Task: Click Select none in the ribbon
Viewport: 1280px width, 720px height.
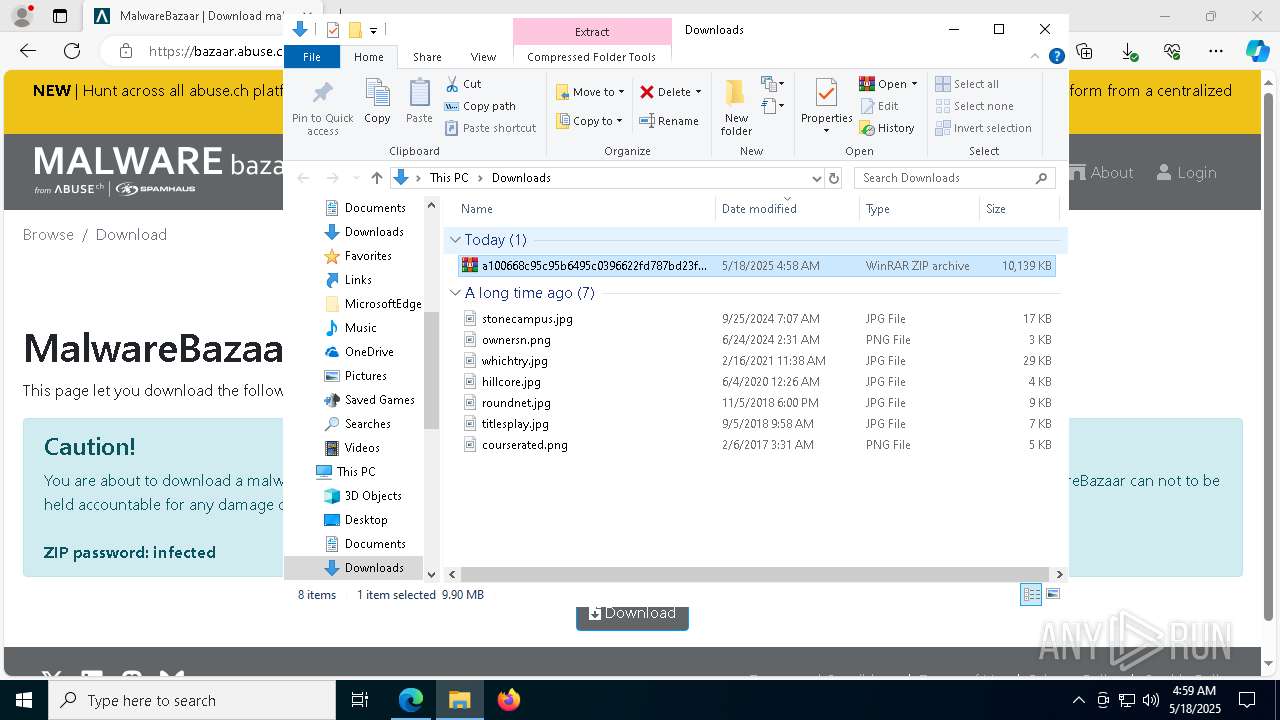Action: 974,106
